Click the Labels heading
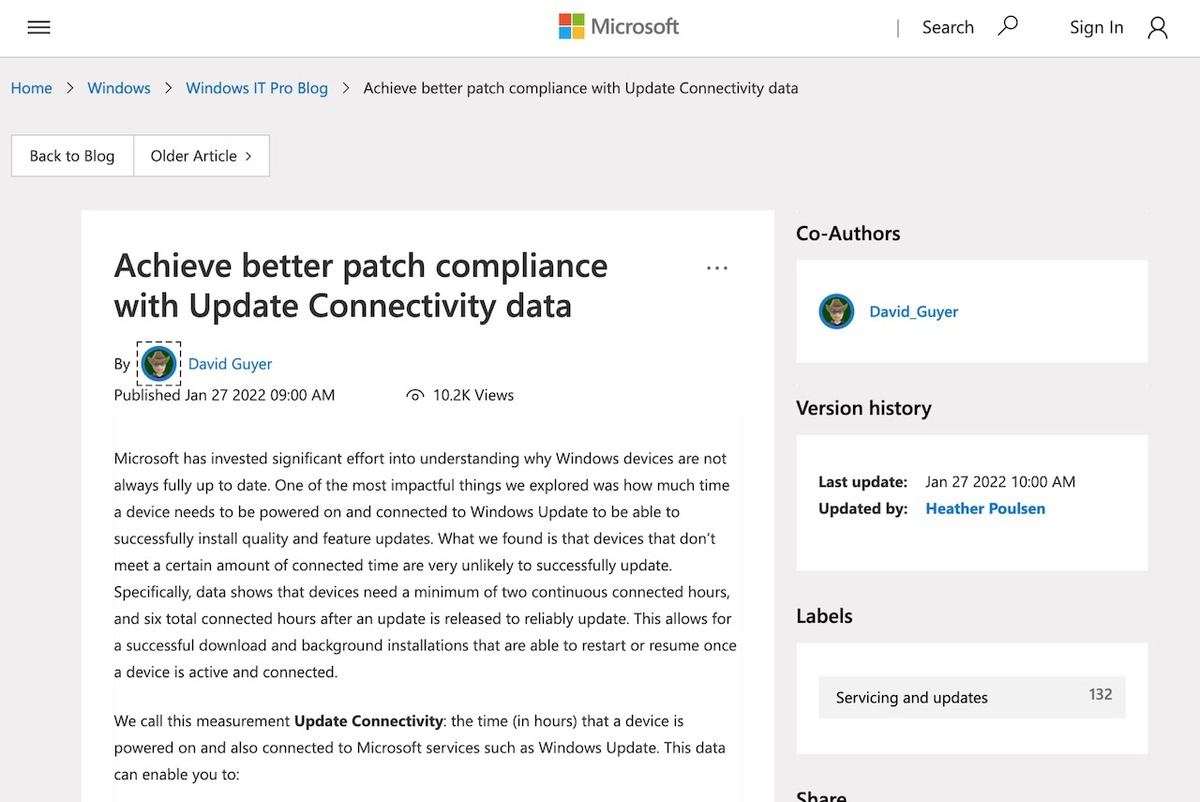Image resolution: width=1200 pixels, height=802 pixels. [x=824, y=616]
